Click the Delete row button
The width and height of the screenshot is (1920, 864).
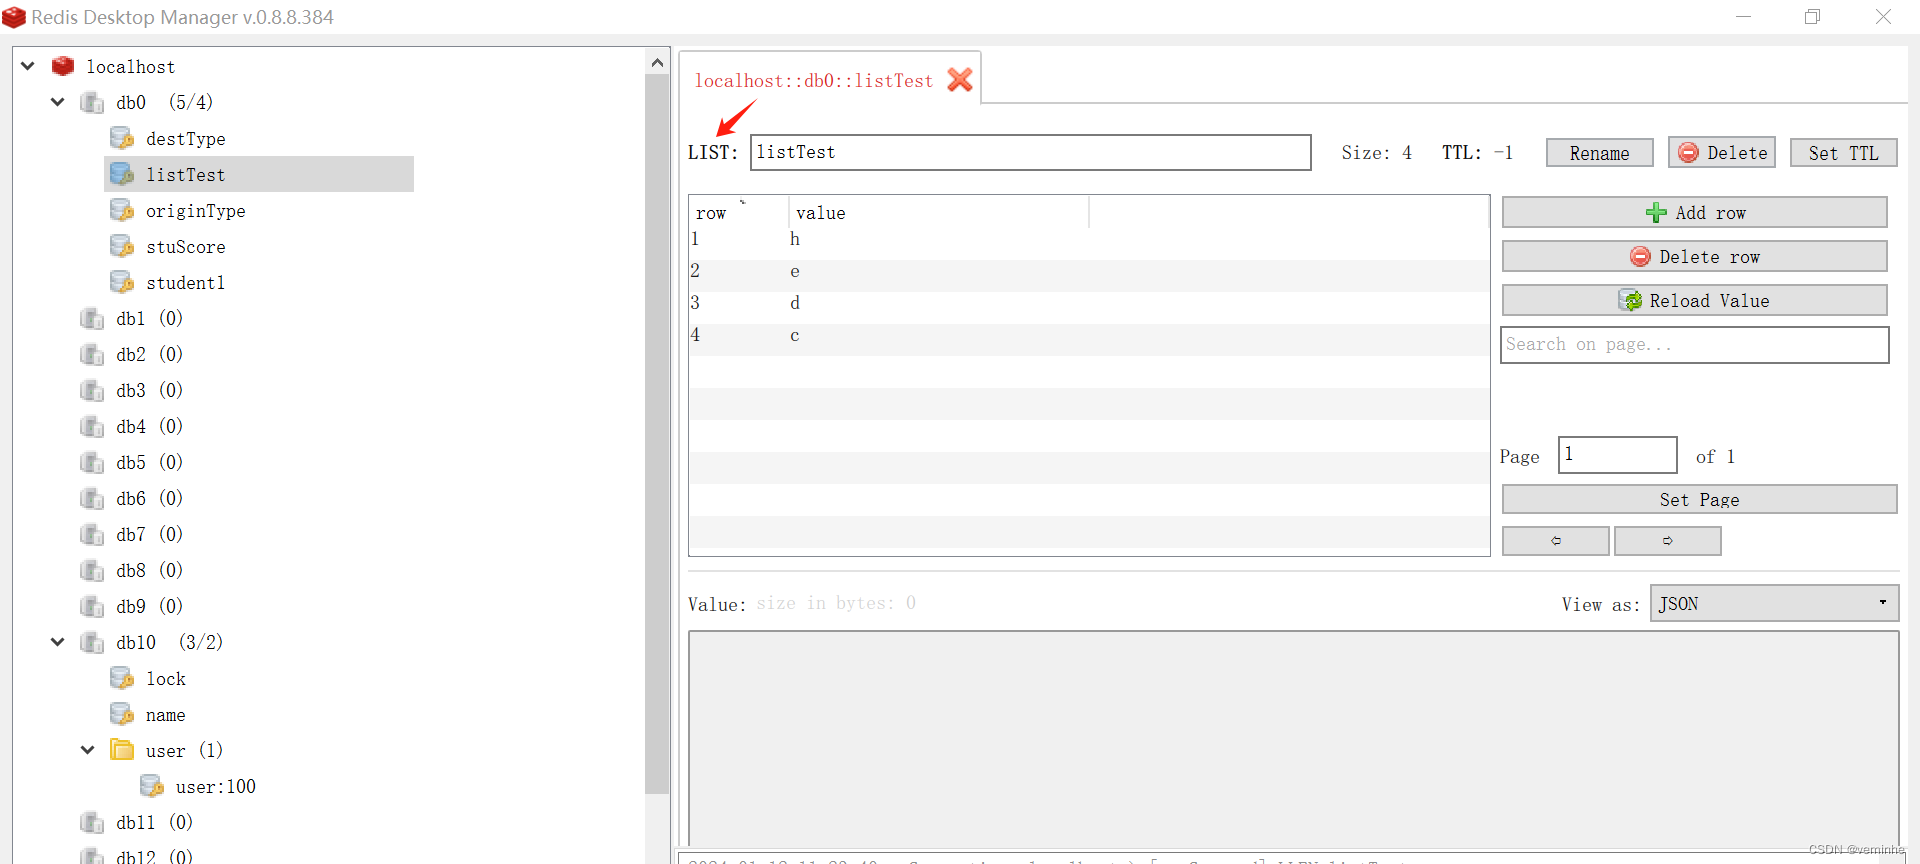pyautogui.click(x=1695, y=256)
